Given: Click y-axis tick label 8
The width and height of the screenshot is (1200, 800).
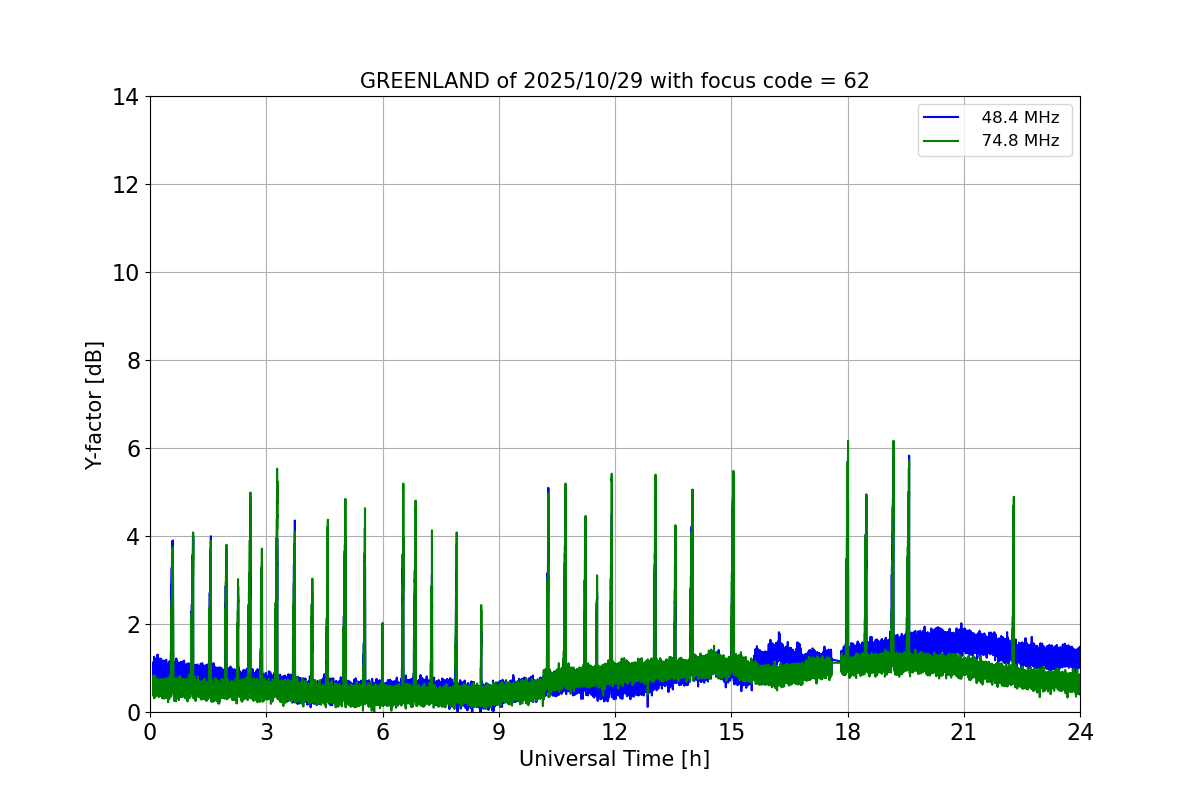Looking at the screenshot, I should click(x=132, y=361).
